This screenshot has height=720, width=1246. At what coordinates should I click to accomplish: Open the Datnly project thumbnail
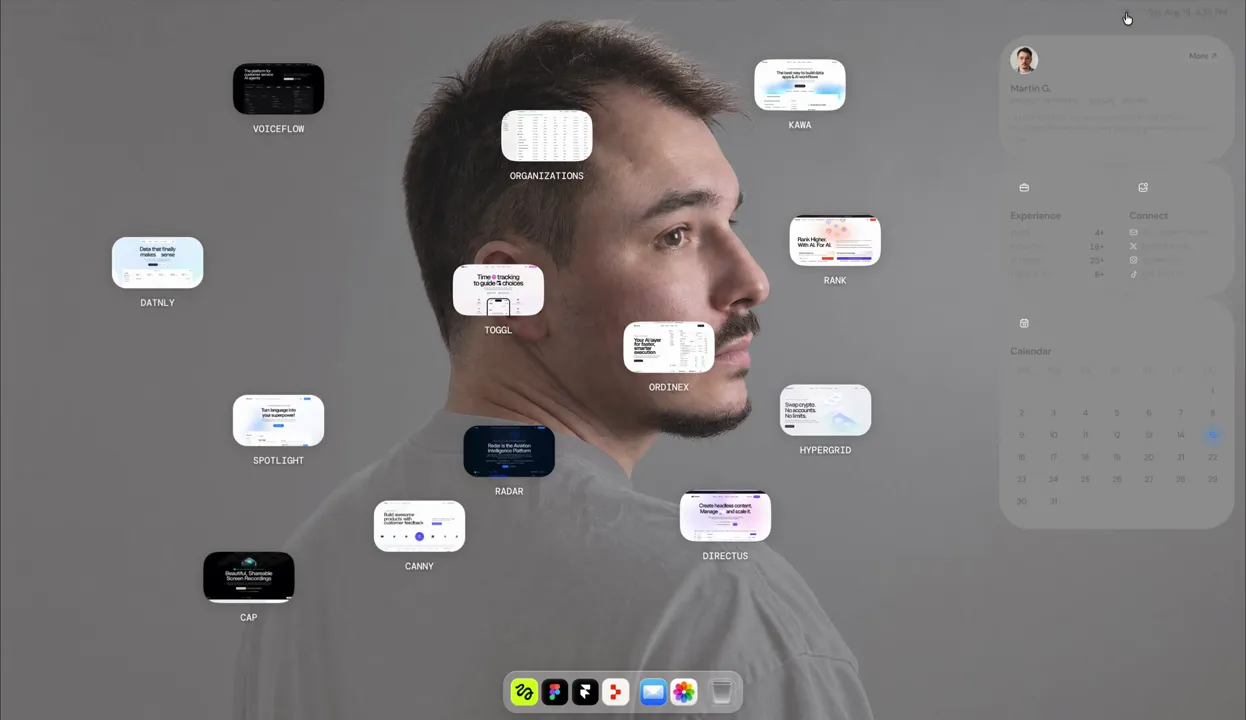[157, 262]
